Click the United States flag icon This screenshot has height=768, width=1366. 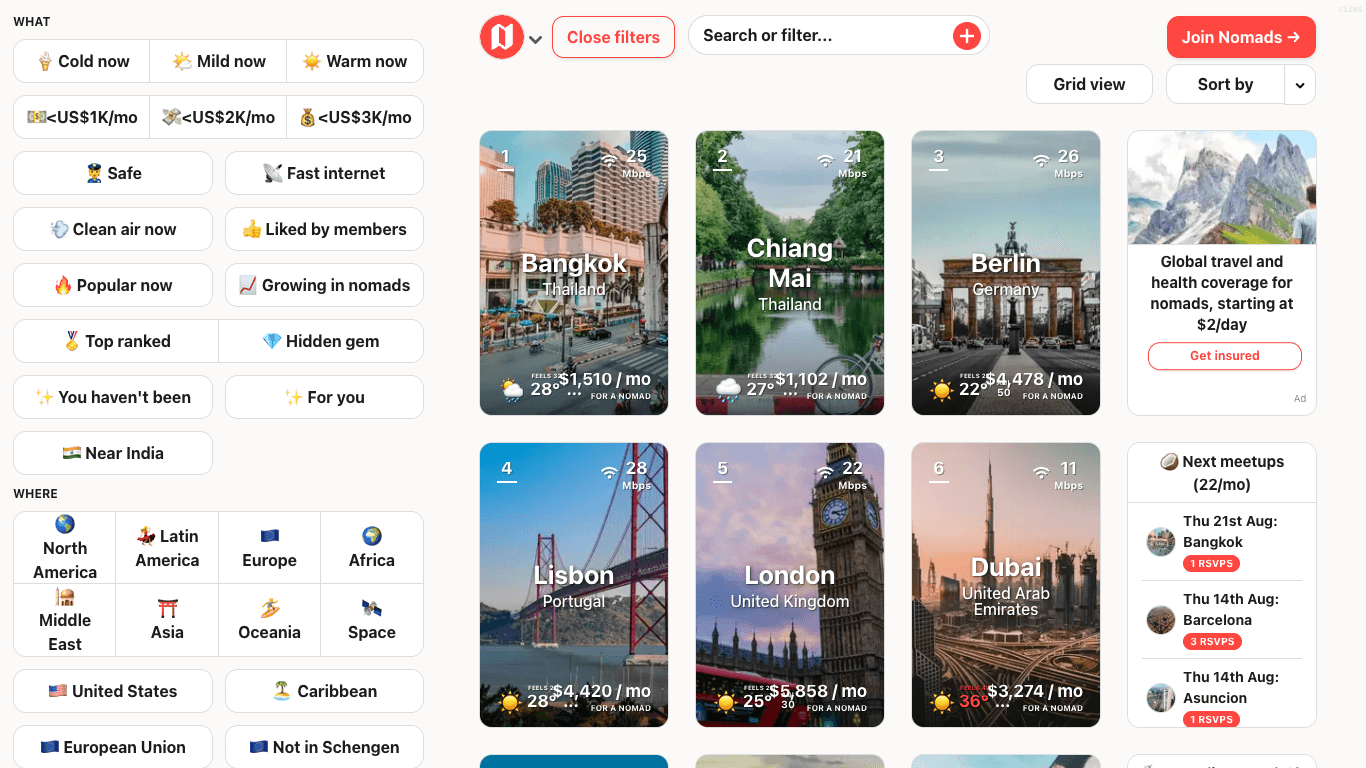pos(58,690)
